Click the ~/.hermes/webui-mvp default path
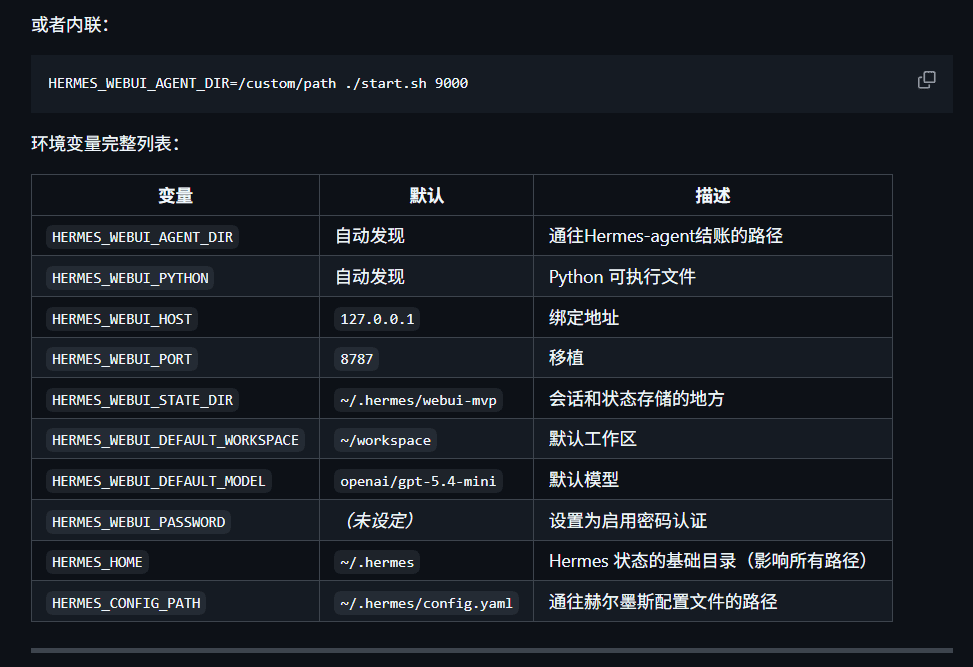Image resolution: width=973 pixels, height=667 pixels. [418, 400]
